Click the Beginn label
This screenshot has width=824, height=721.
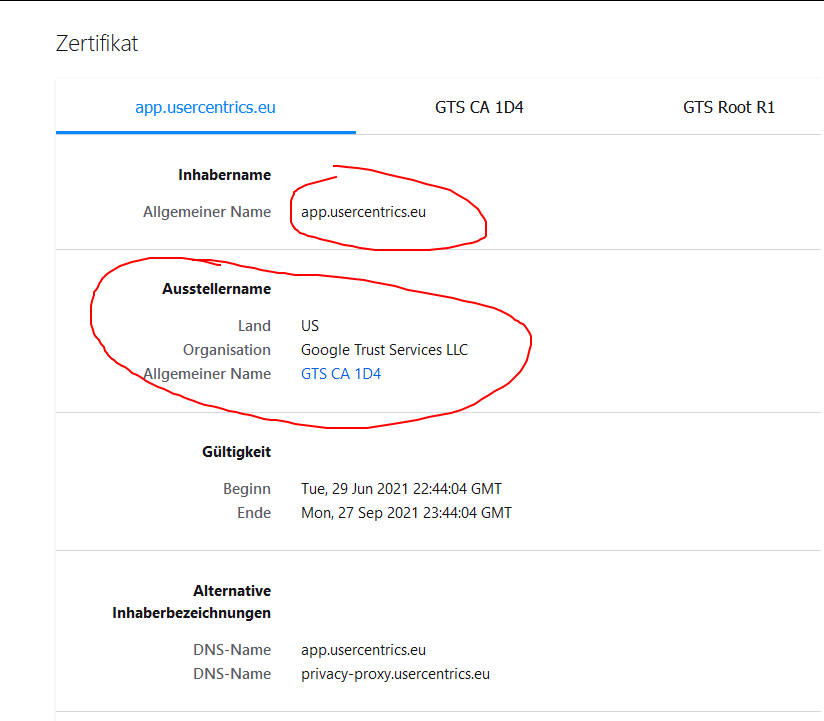pos(247,489)
